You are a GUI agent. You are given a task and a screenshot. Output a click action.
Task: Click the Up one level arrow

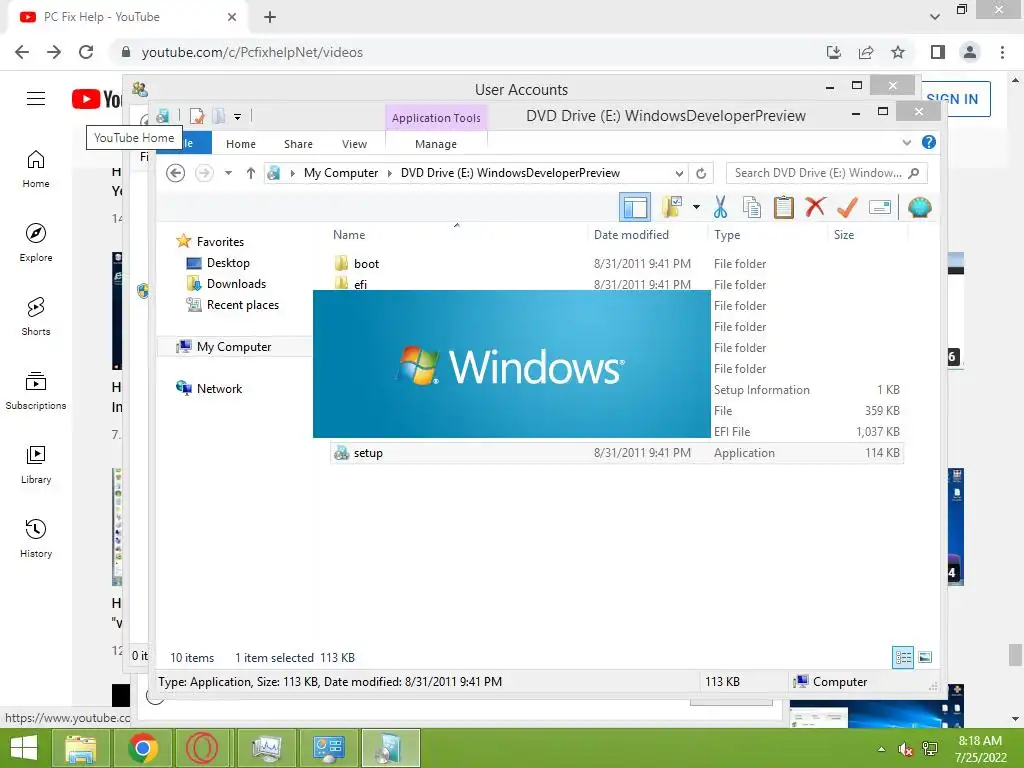click(251, 173)
